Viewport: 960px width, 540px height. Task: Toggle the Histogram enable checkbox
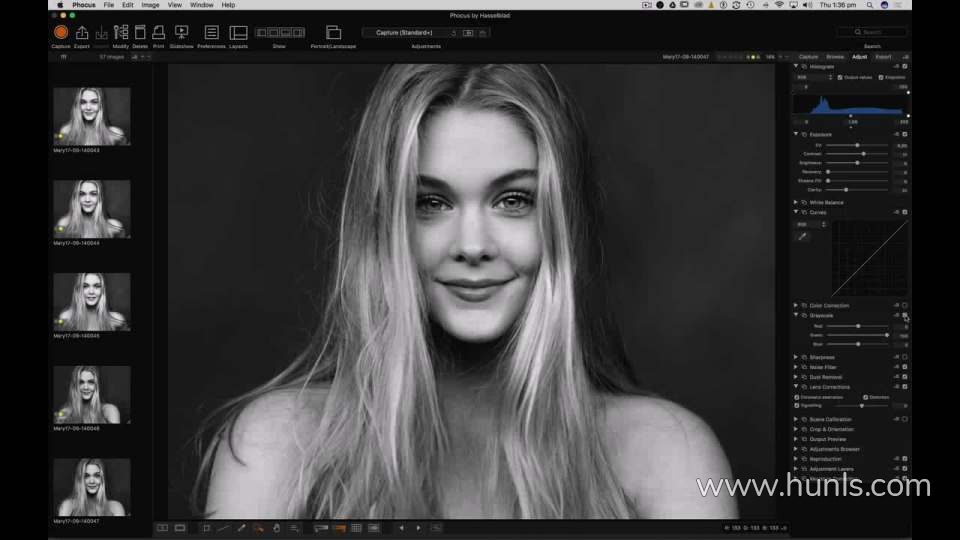click(x=905, y=66)
